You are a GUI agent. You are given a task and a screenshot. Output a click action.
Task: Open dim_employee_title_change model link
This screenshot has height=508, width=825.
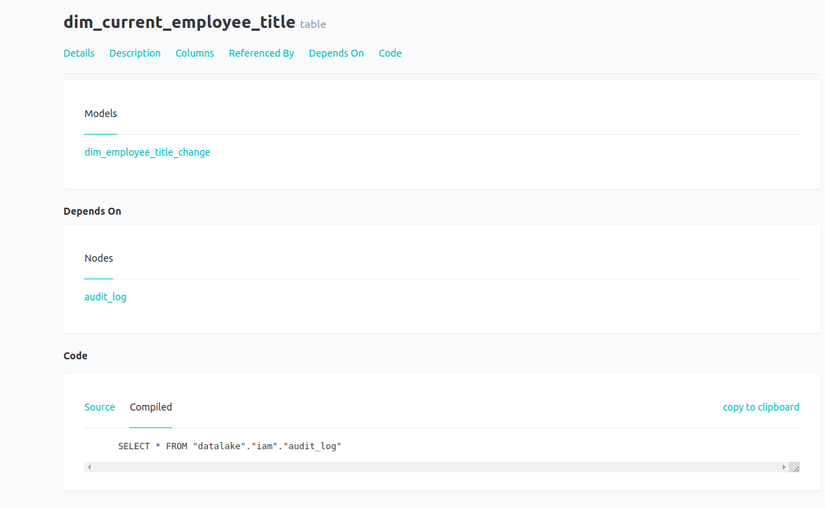click(x=147, y=152)
